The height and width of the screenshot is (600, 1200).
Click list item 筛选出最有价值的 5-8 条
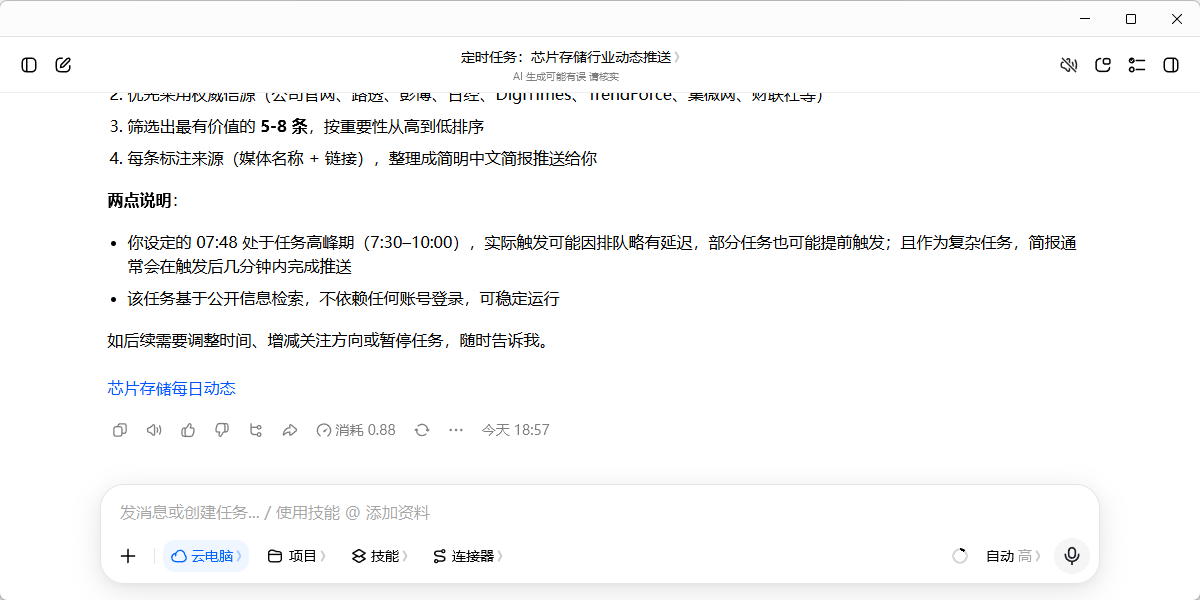[x=306, y=127]
